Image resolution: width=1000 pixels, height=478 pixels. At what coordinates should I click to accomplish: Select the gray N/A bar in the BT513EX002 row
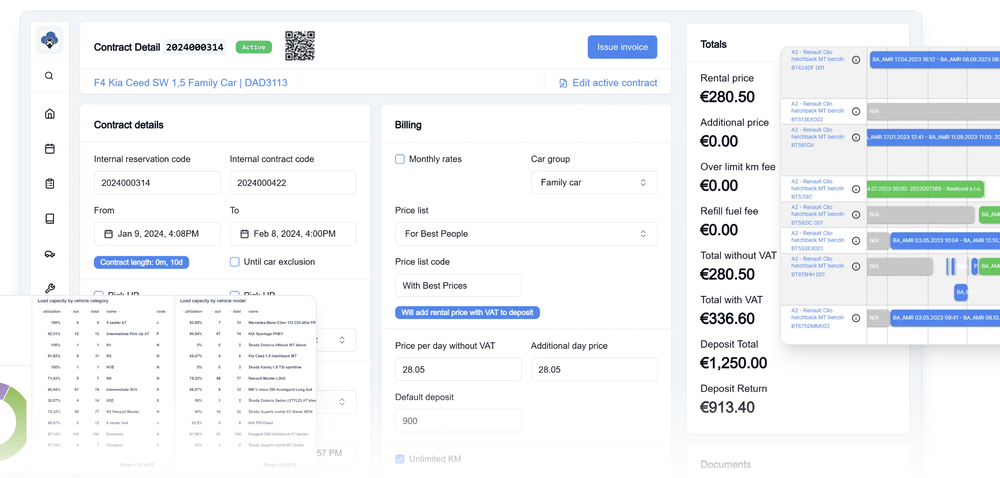tap(934, 111)
